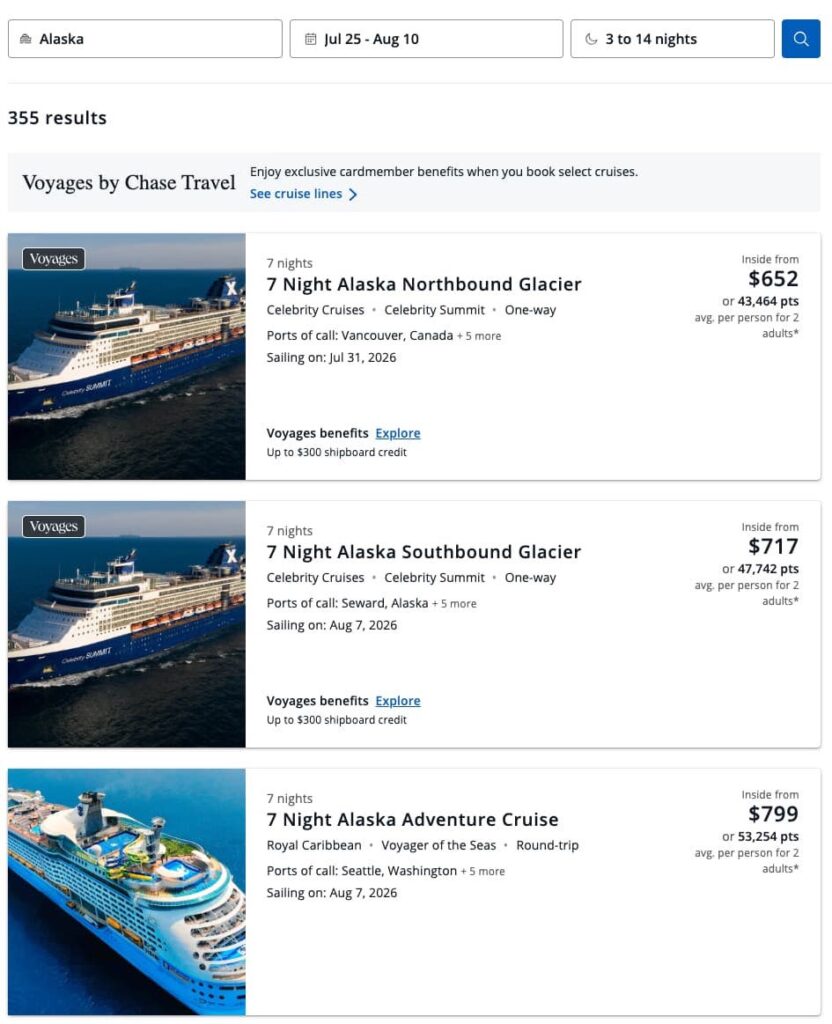Click the chevron arrow after See cruise lines
This screenshot has width=832, height=1024.
(352, 194)
